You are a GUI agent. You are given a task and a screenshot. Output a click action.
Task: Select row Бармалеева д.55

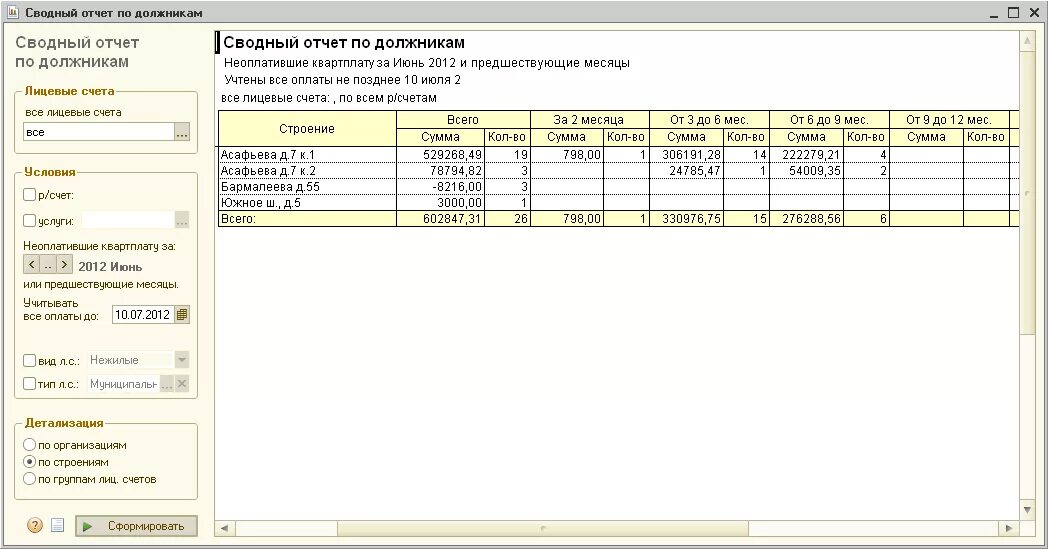pos(307,187)
